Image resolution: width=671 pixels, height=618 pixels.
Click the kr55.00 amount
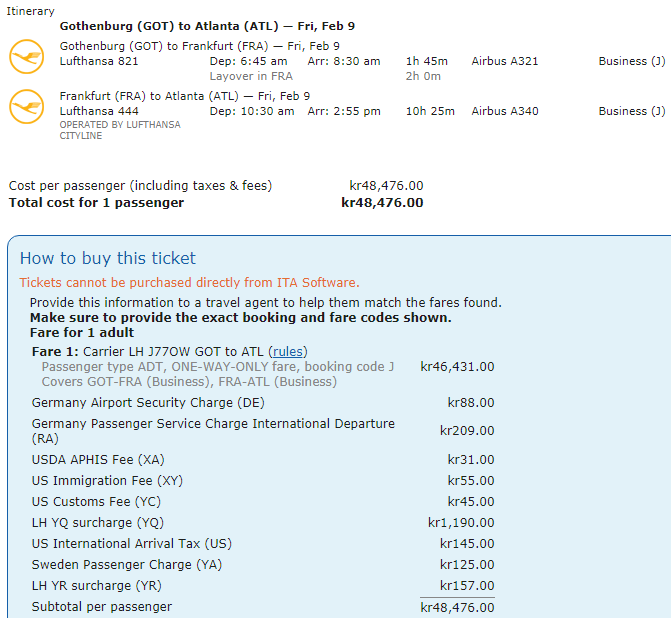click(471, 481)
